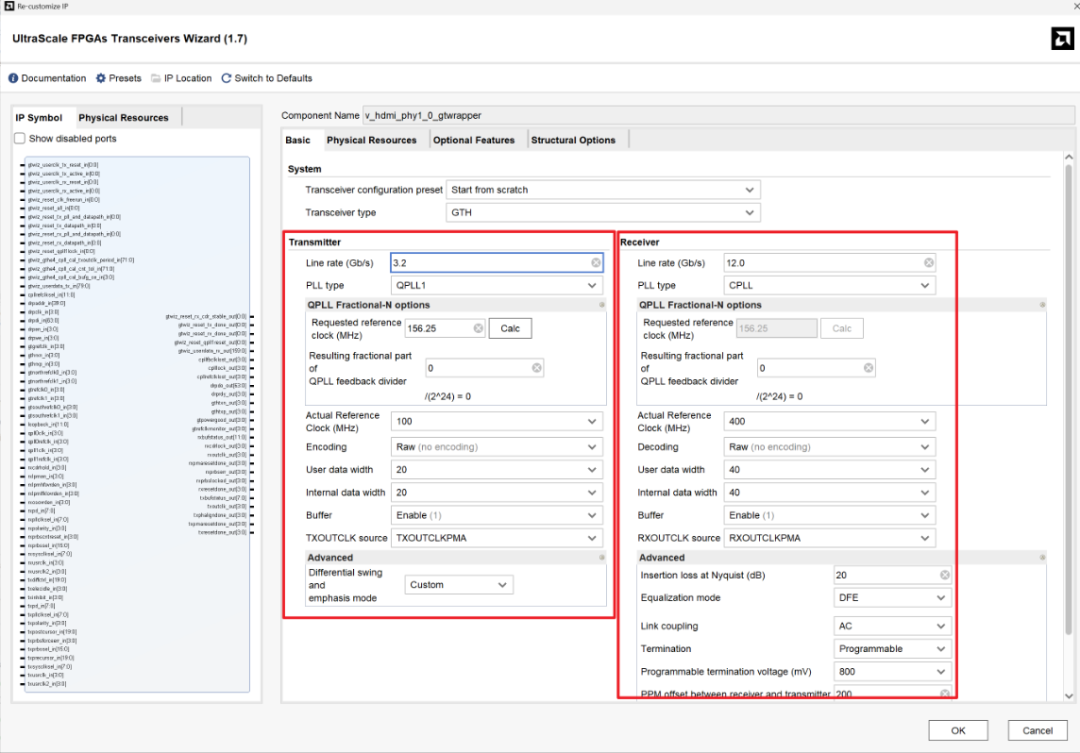Open the Structural Options tab
Image resolution: width=1080 pixels, height=753 pixels.
coord(573,140)
